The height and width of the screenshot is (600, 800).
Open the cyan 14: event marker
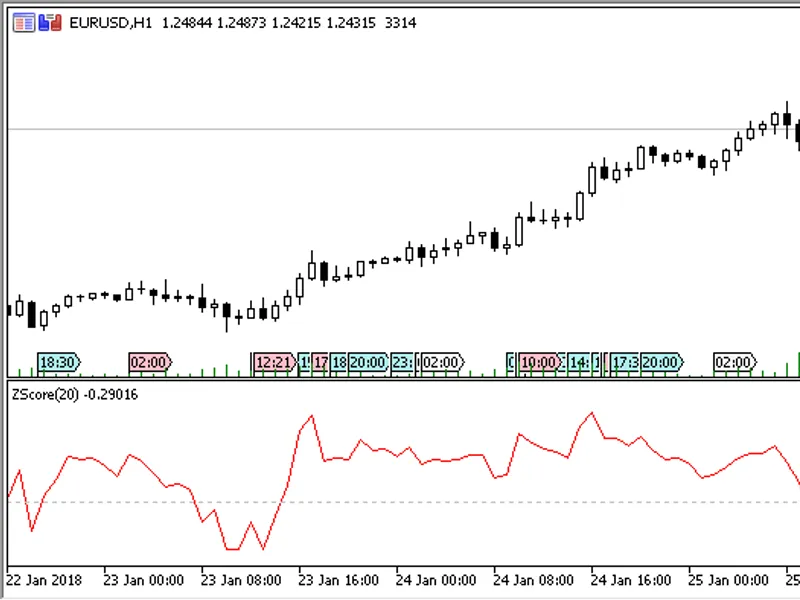[579, 363]
